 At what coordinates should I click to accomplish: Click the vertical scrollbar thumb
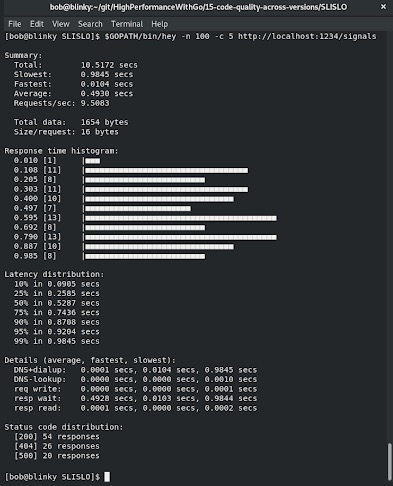pos(389,461)
